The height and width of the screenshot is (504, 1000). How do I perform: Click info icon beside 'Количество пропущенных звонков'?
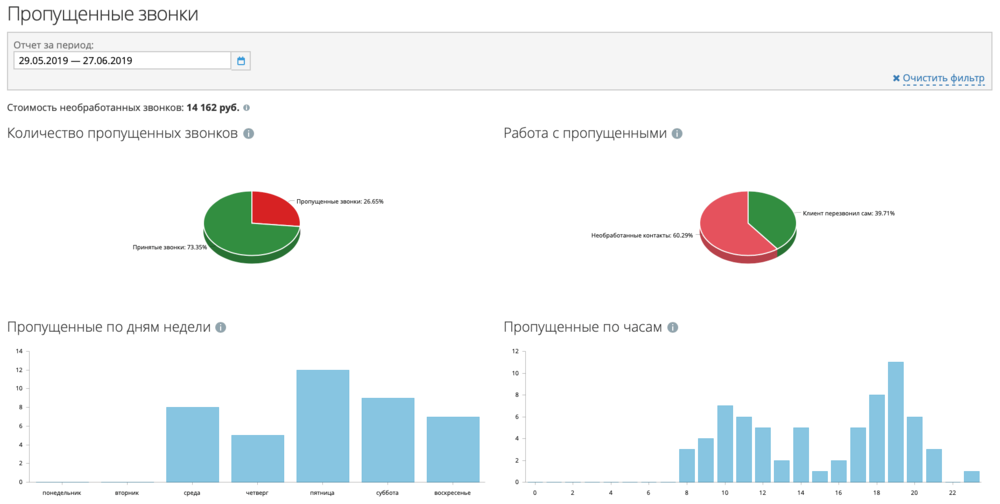[x=249, y=133]
